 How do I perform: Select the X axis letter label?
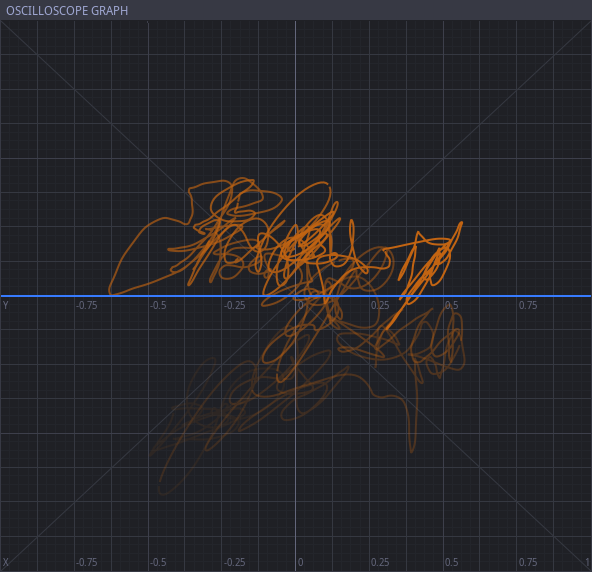click(5, 562)
